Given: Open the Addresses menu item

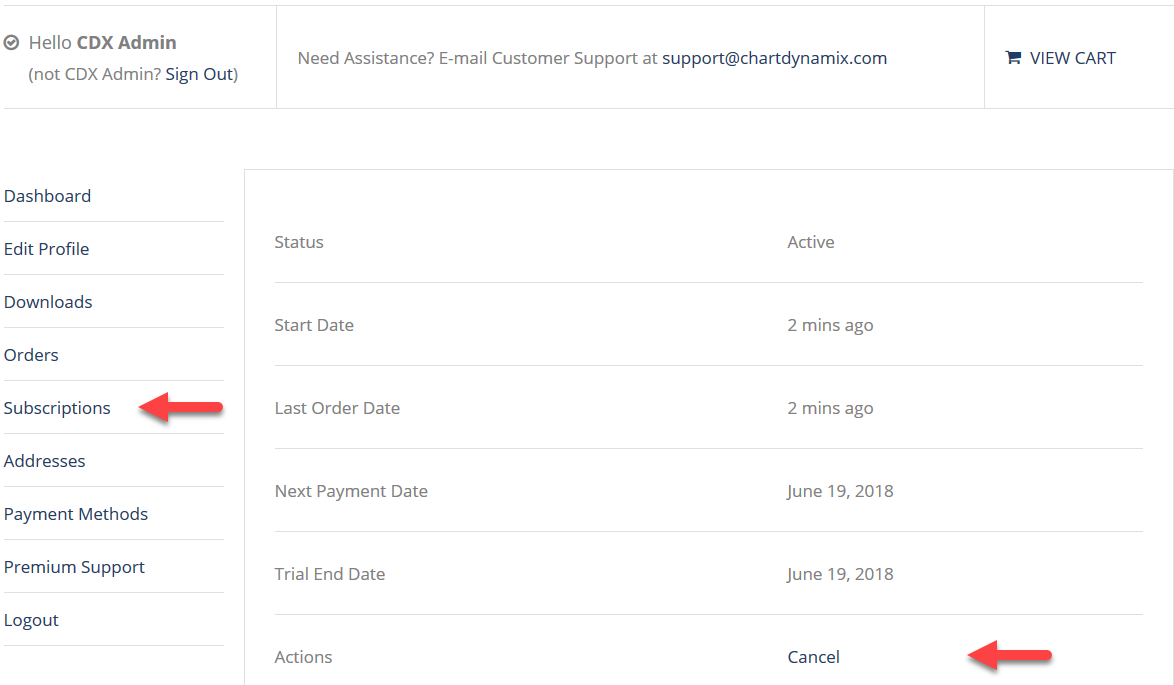Looking at the screenshot, I should pyautogui.click(x=44, y=461).
